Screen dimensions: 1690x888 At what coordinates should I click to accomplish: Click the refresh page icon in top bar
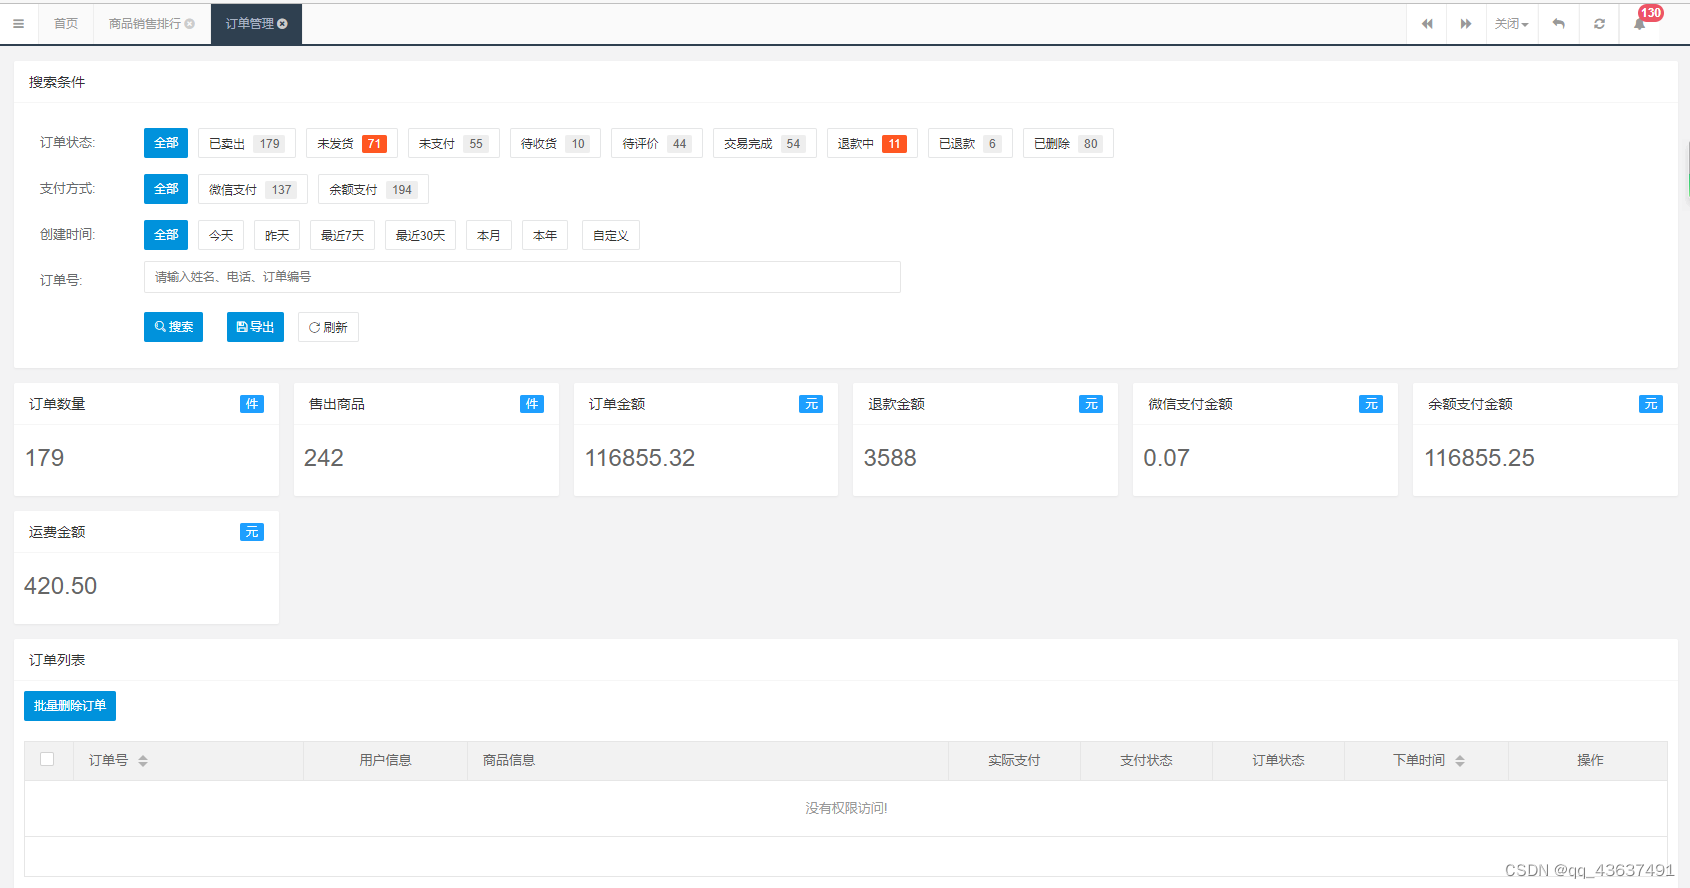click(x=1599, y=24)
